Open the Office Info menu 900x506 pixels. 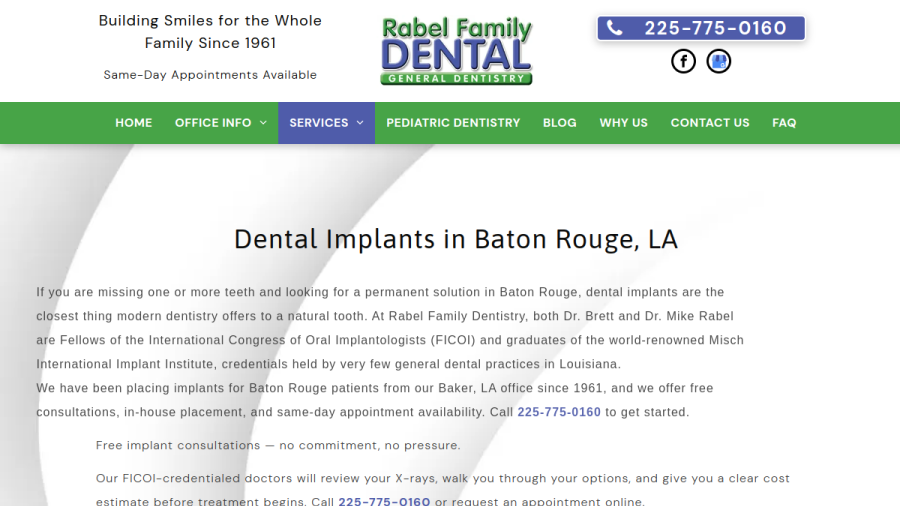[x=220, y=123]
